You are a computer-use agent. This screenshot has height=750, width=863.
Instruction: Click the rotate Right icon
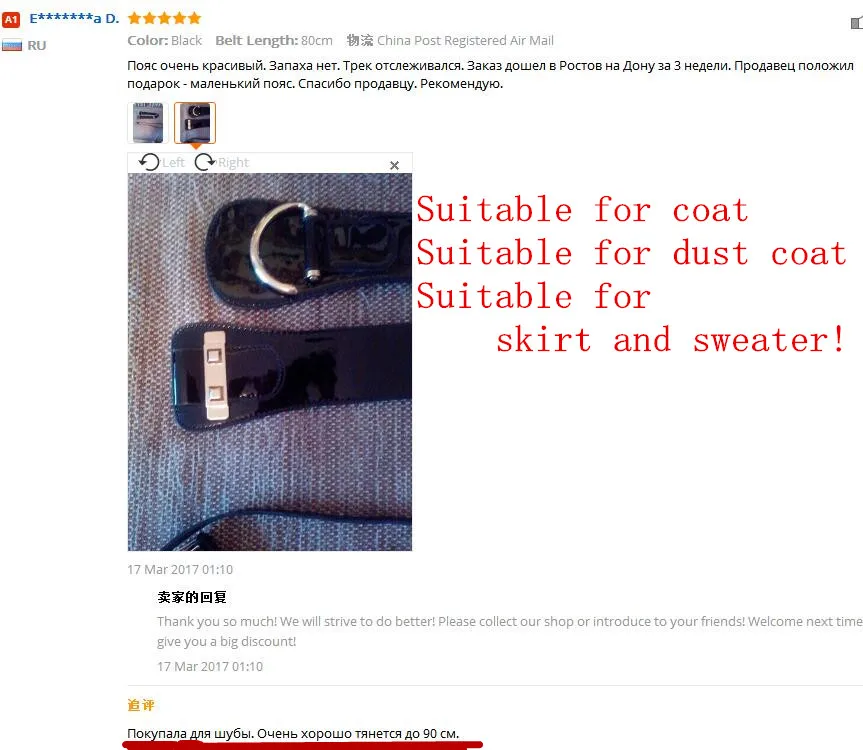[205, 162]
